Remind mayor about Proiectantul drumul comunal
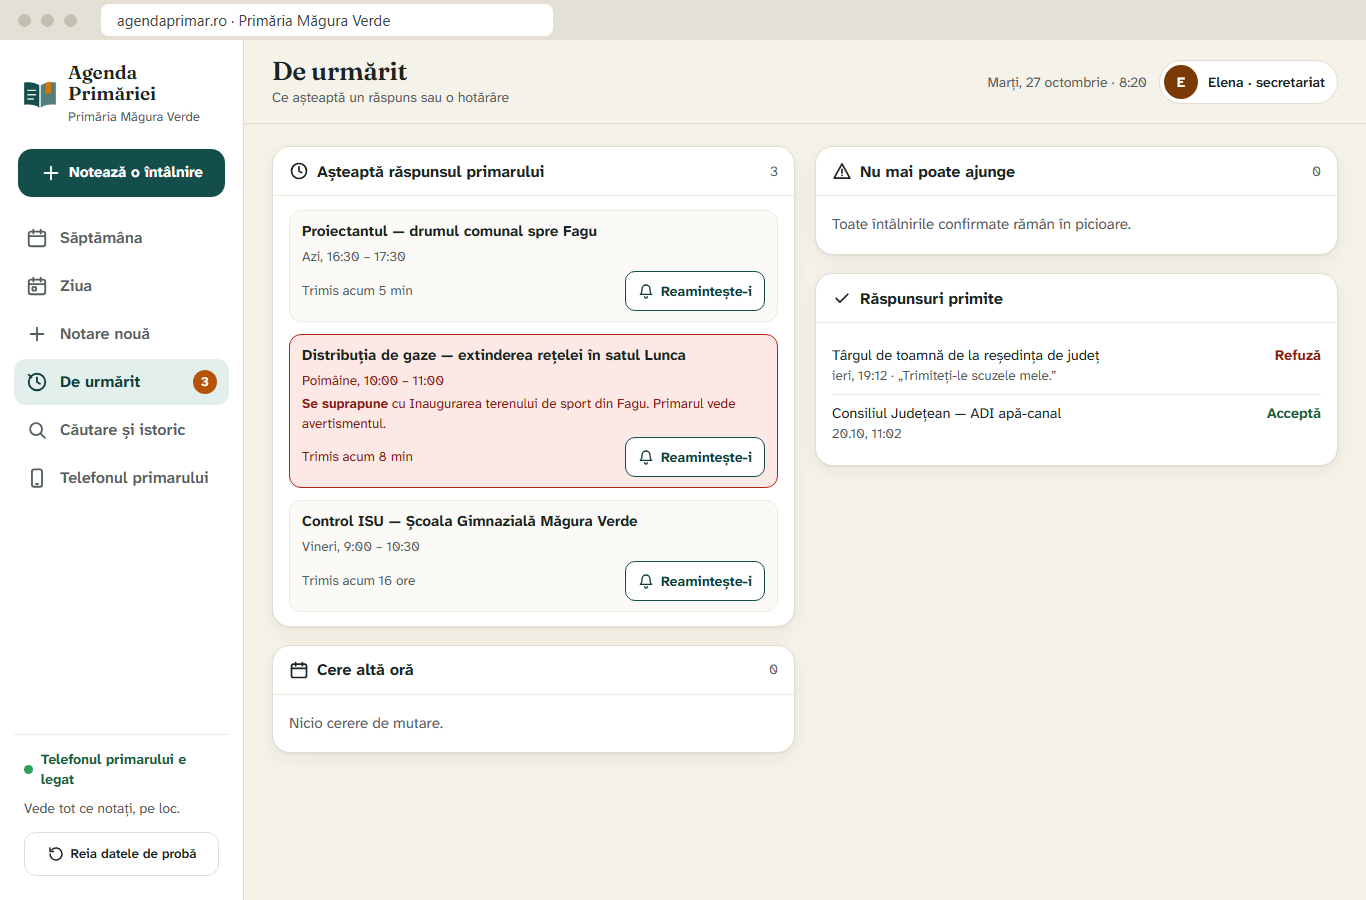Screen dimensions: 1366x900 pos(695,291)
